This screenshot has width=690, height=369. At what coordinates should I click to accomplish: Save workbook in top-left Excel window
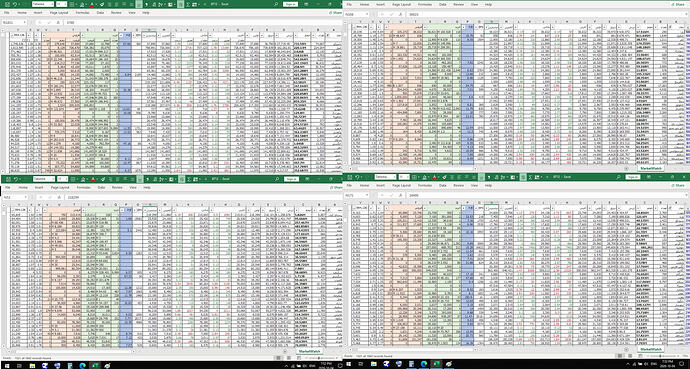(x=7, y=4)
